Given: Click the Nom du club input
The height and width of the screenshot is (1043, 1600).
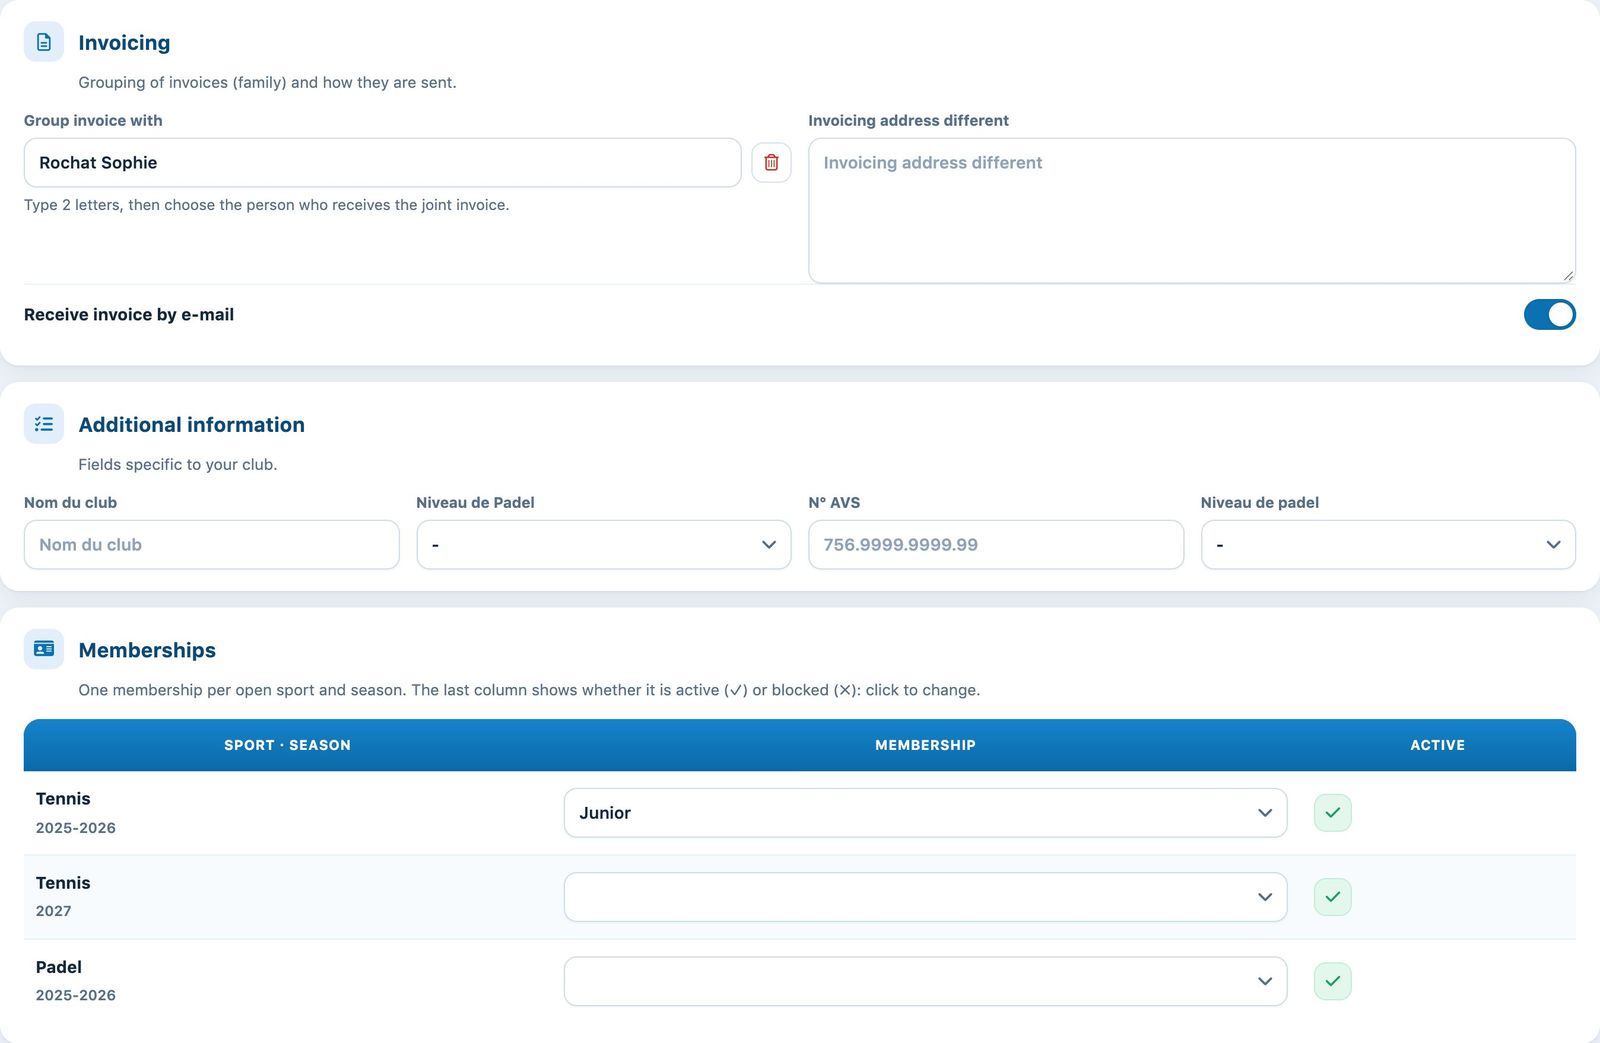Looking at the screenshot, I should pyautogui.click(x=211, y=544).
